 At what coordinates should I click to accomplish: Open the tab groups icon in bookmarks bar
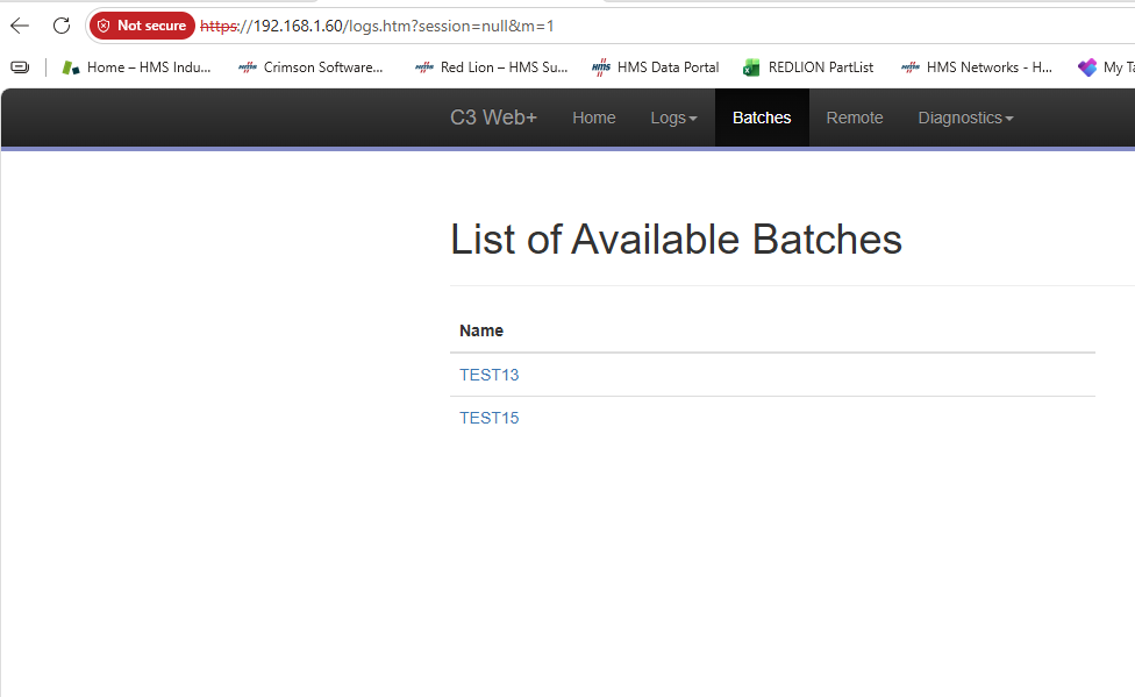tap(20, 67)
